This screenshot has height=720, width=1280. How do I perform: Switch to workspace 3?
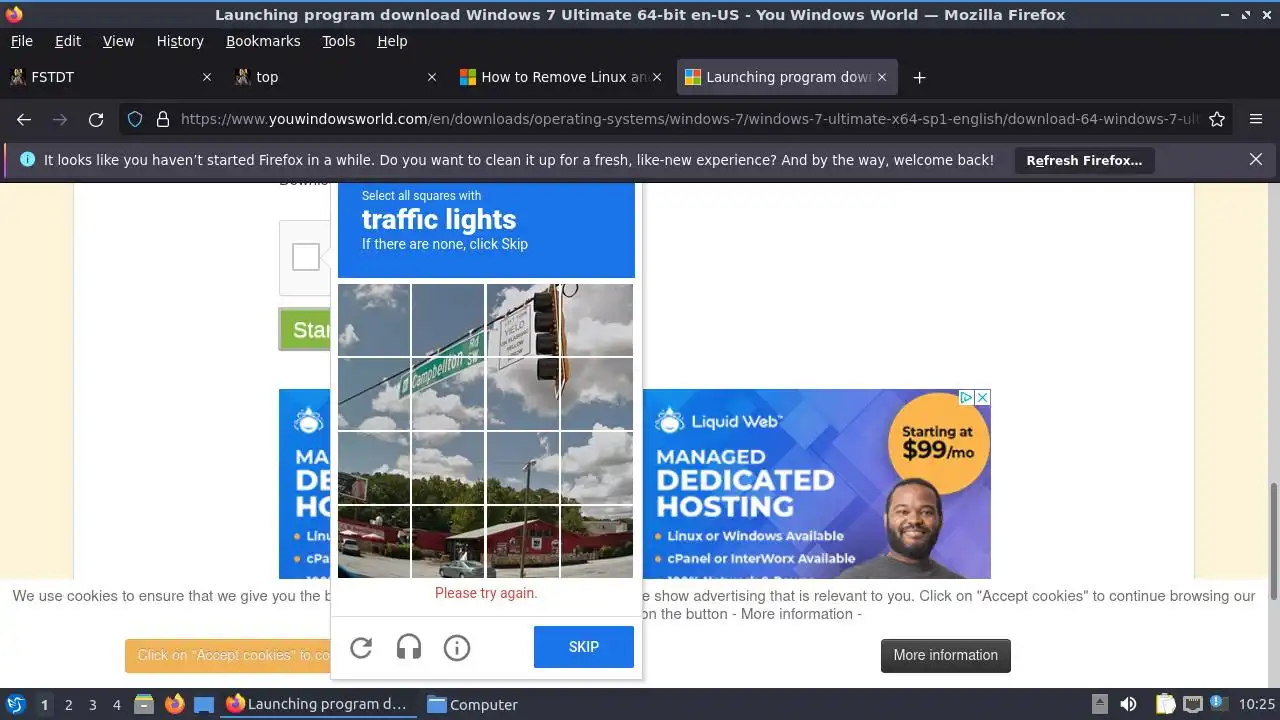pos(92,705)
